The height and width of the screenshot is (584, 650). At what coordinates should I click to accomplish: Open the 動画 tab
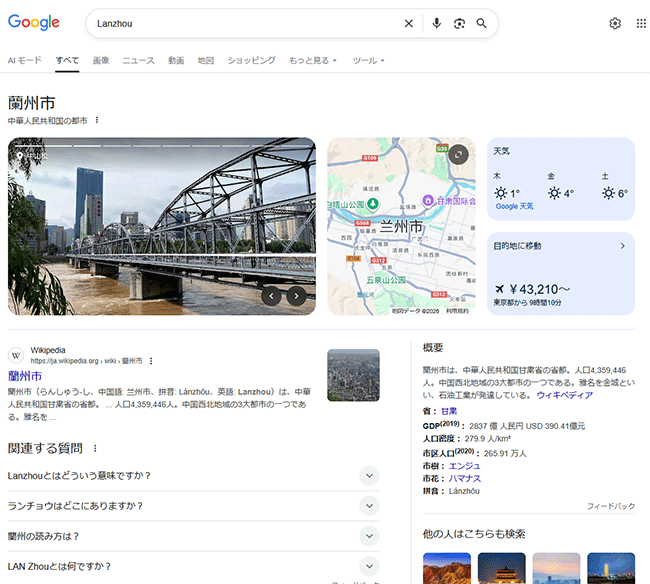tap(176, 61)
